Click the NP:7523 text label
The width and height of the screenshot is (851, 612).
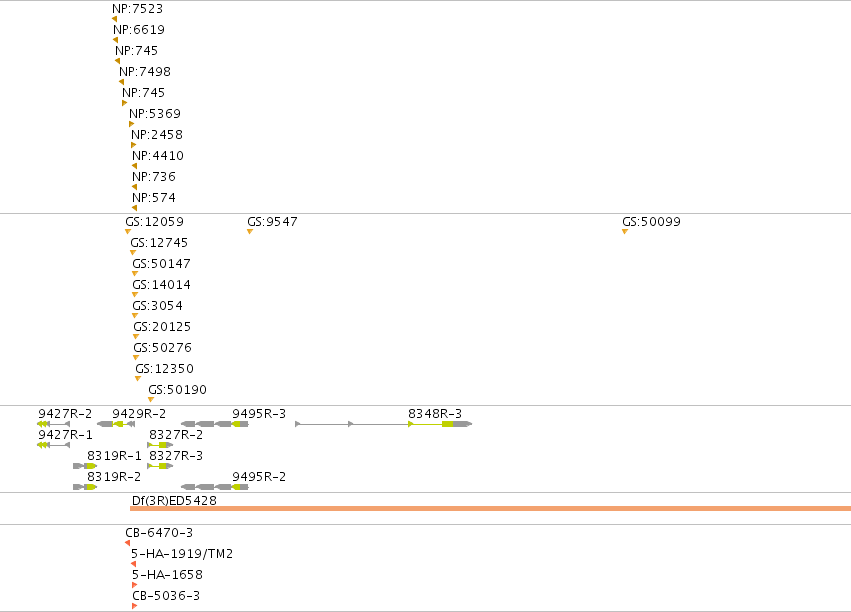[x=137, y=9]
